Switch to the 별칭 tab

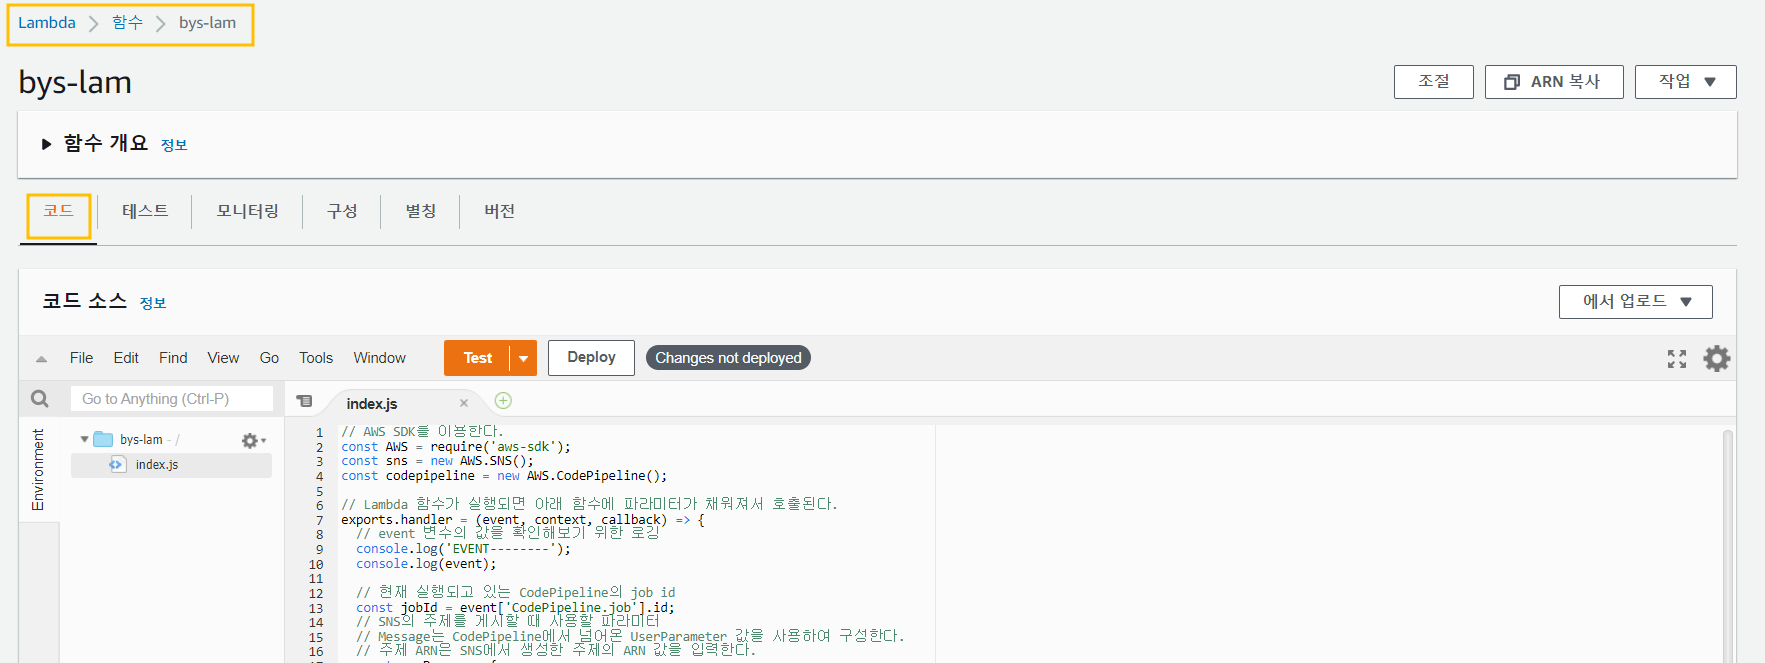[420, 211]
